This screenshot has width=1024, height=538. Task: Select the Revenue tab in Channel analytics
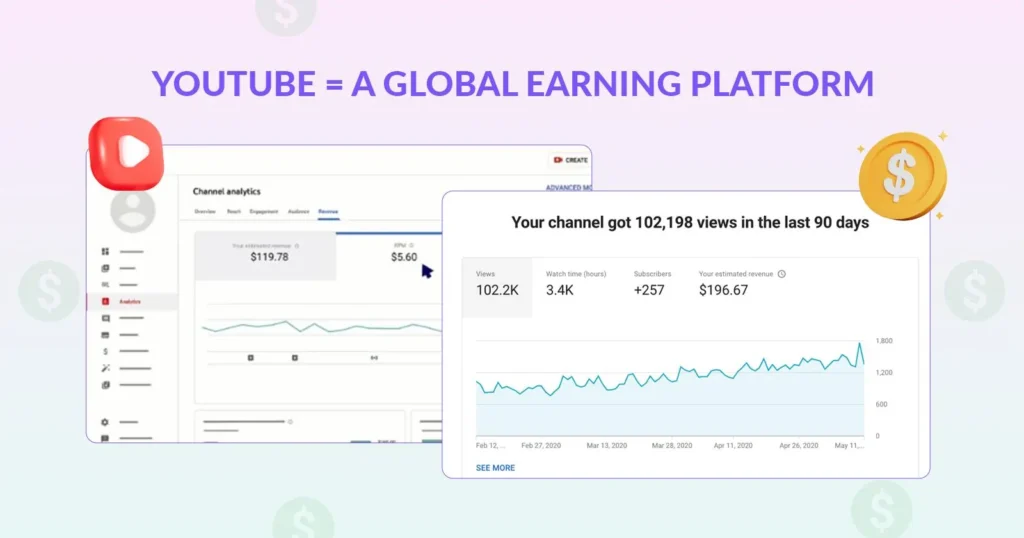coord(328,212)
